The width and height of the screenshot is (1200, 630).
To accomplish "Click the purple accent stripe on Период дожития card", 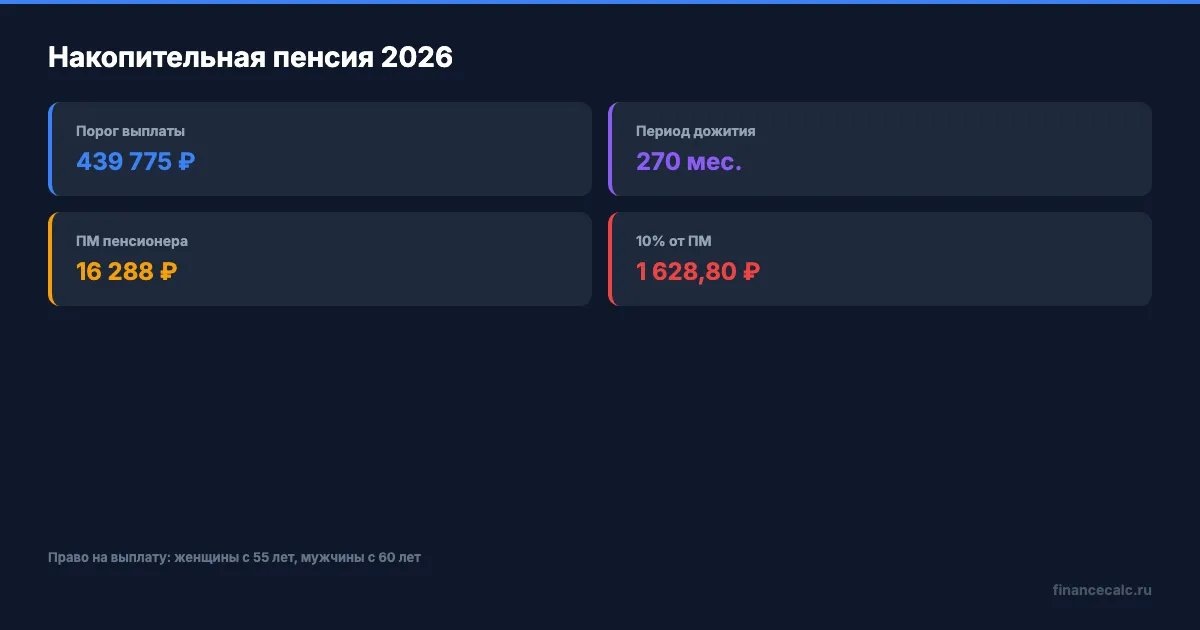I will point(610,149).
